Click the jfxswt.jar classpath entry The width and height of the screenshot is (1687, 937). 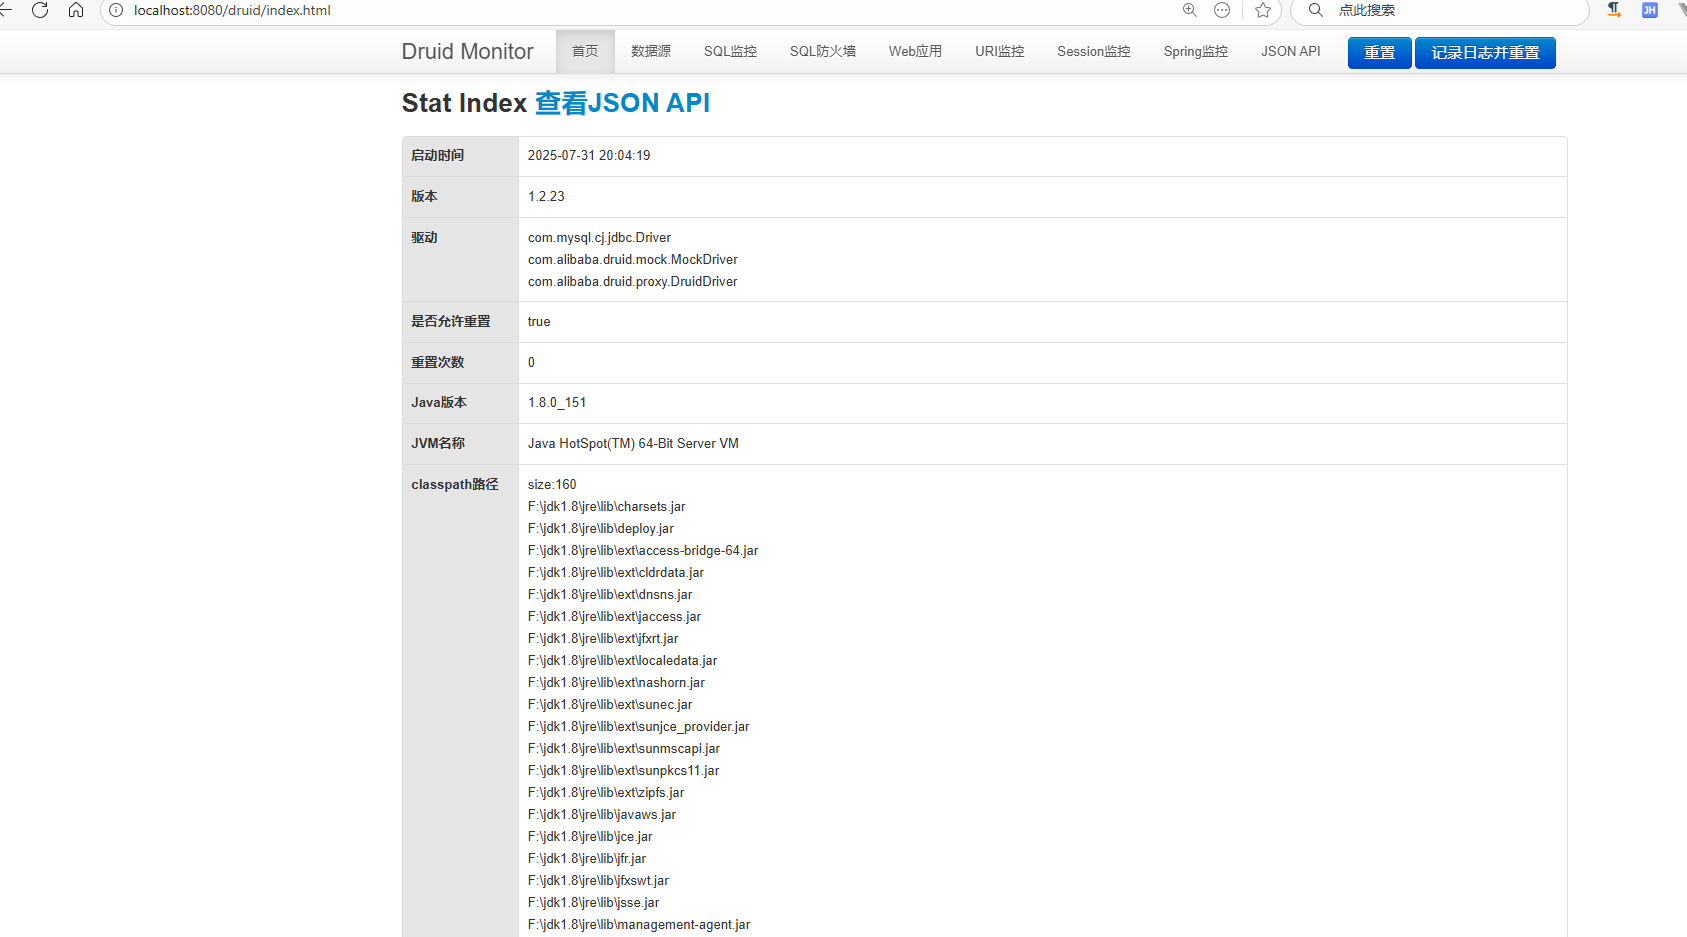point(599,880)
